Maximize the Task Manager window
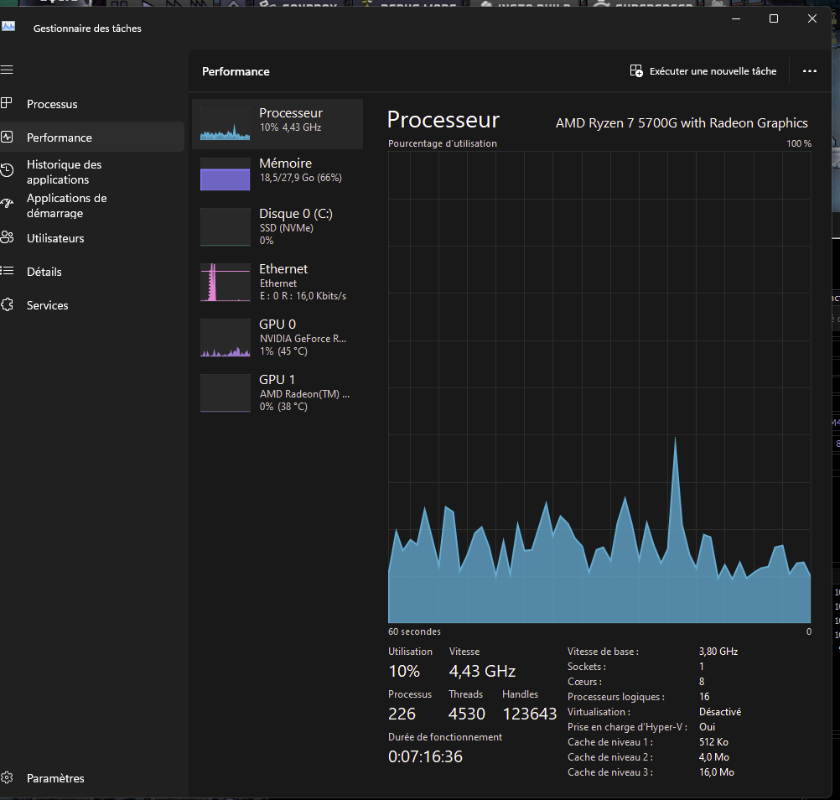This screenshot has width=840, height=800. pos(773,19)
